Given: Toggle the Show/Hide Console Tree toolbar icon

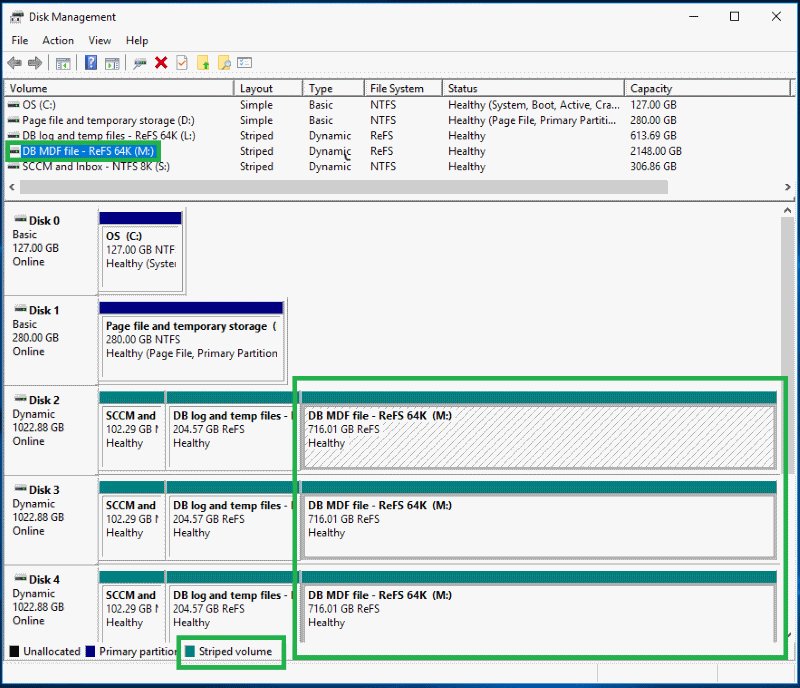Looking at the screenshot, I should point(61,62).
